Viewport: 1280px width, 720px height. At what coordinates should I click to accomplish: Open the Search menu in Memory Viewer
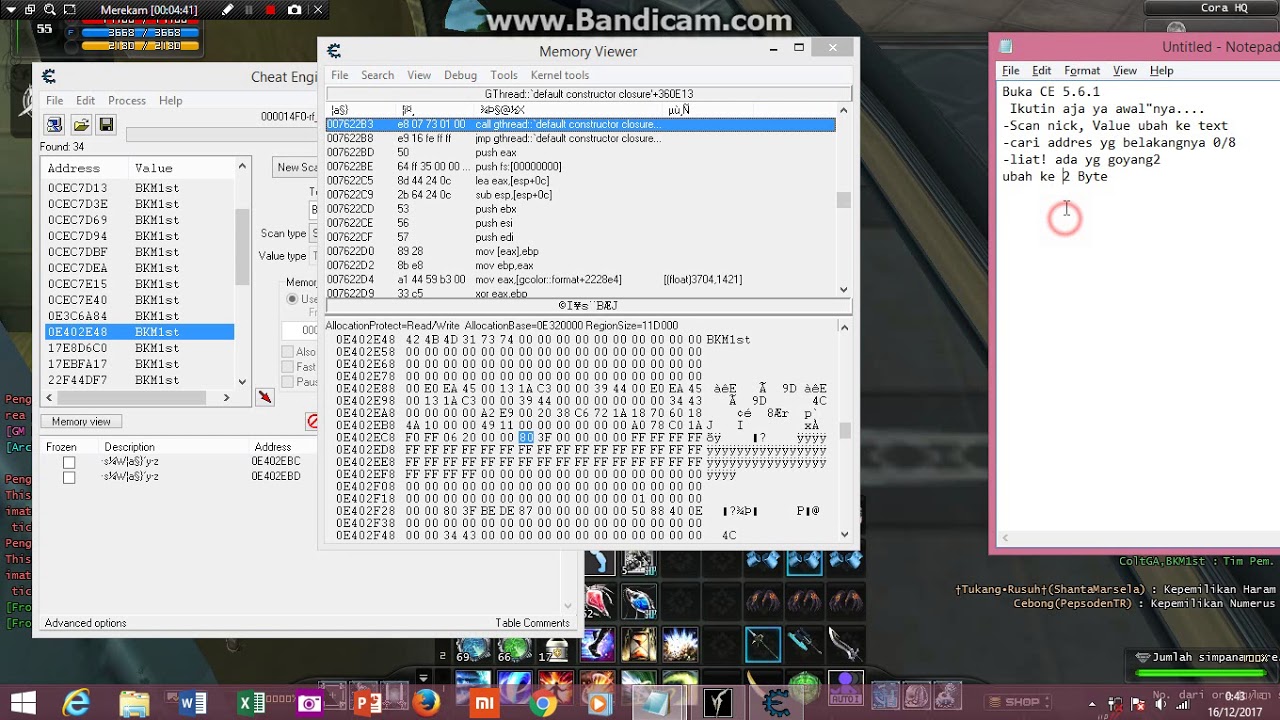coord(377,75)
